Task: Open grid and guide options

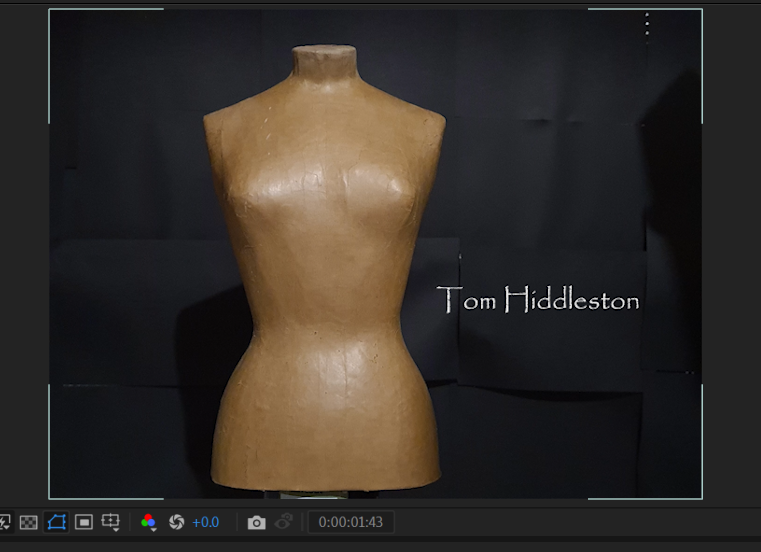Action: coord(111,522)
